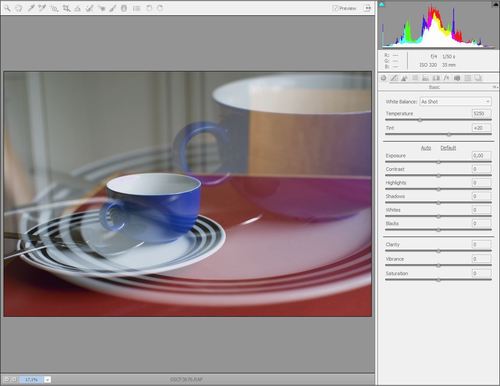Select the Targeted Adjustment tool

click(54, 8)
